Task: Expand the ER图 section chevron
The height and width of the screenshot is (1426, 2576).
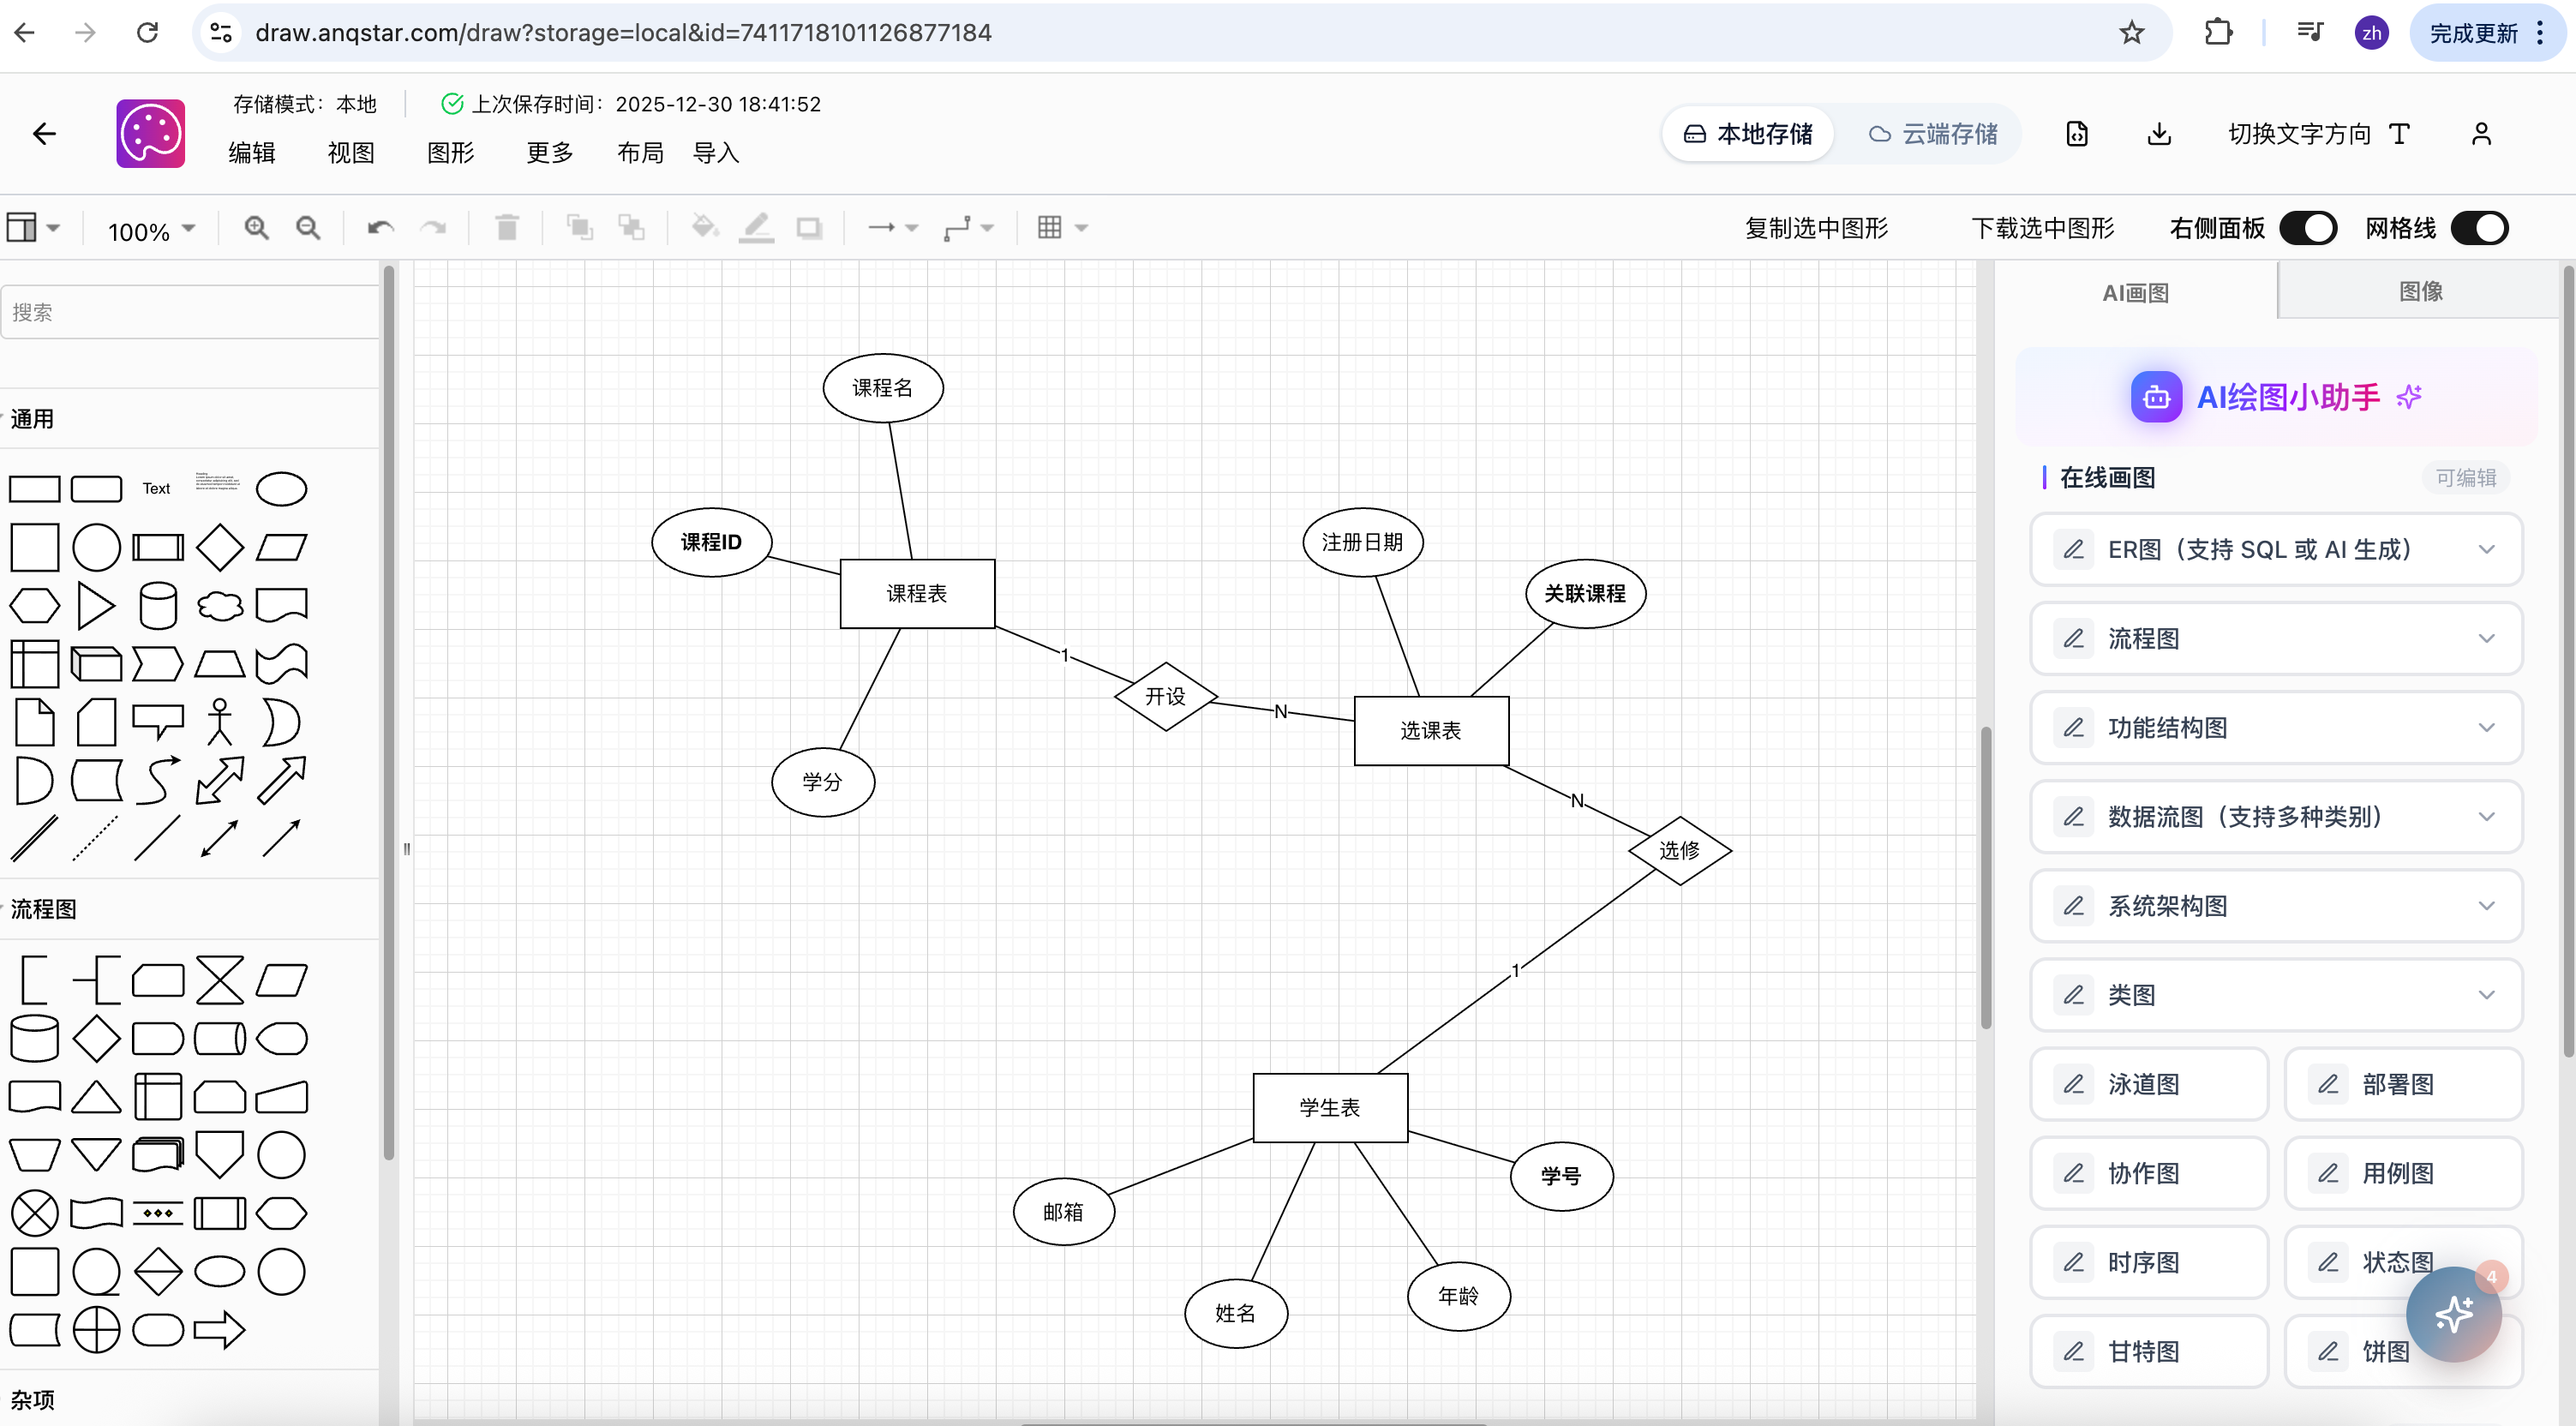Action: coord(2486,549)
